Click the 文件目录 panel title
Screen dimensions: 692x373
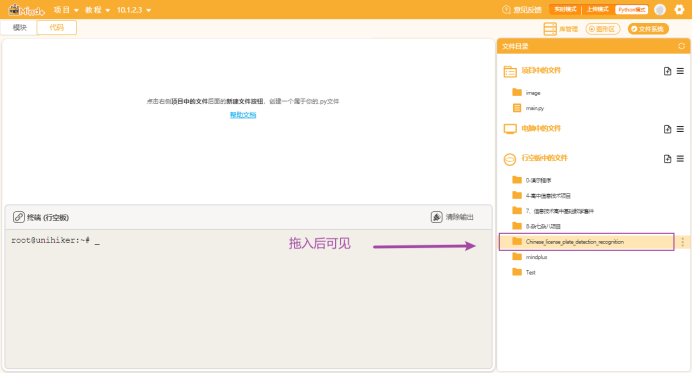coord(515,46)
